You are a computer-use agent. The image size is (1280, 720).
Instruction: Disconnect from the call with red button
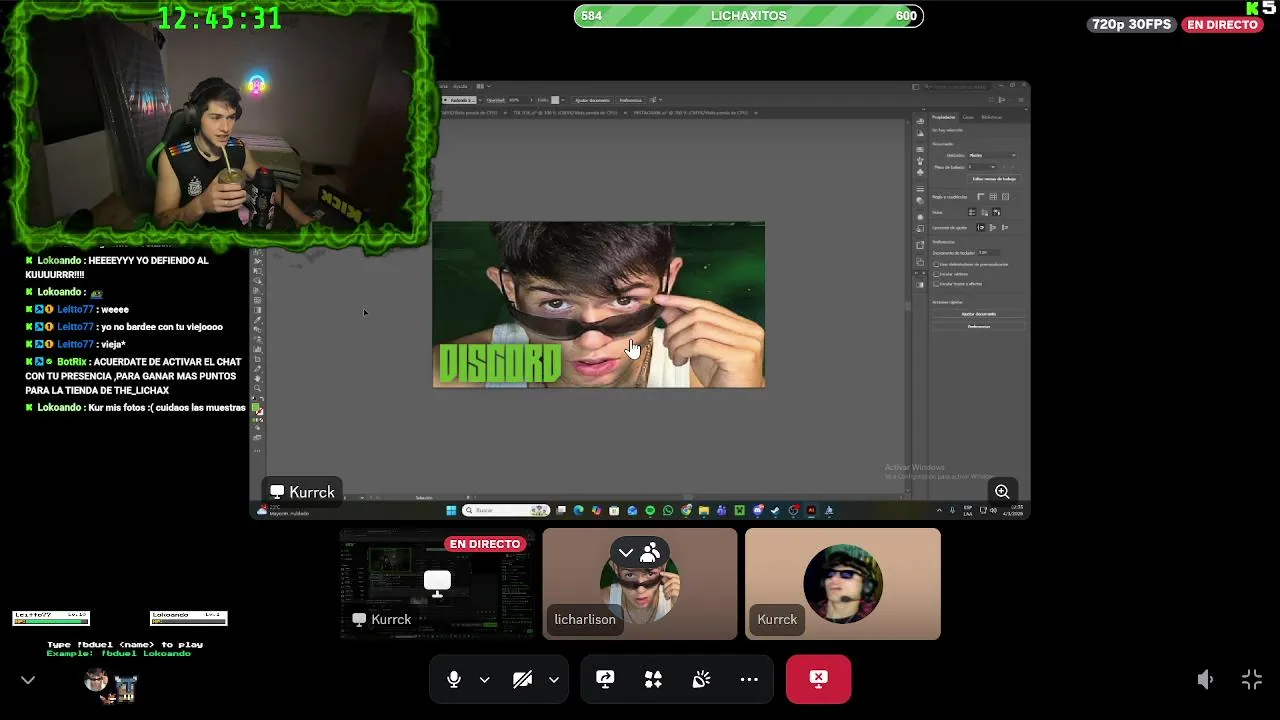coord(818,679)
